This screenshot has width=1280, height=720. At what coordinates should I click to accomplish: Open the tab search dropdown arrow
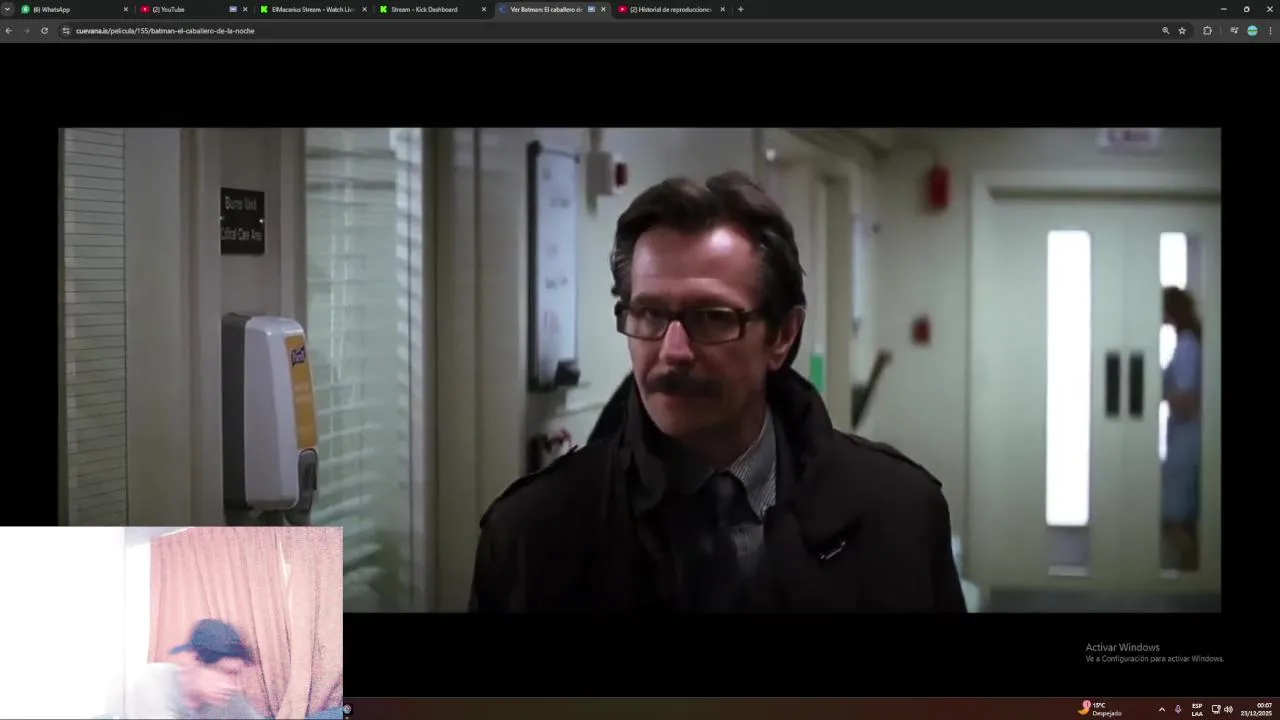7,9
